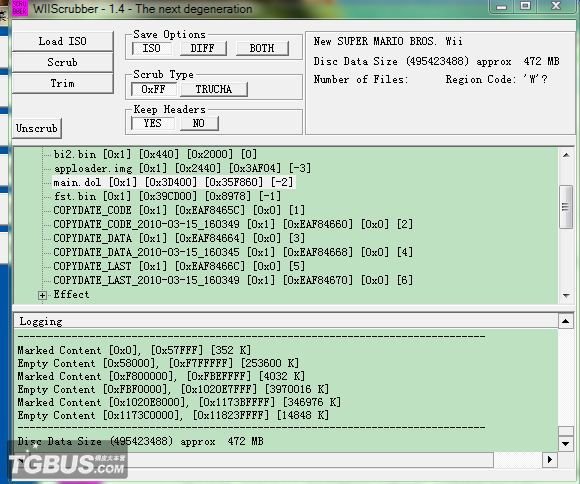This screenshot has height=484, width=580.
Task: Click 'Empty Content [0x58000]' log line
Action: tap(158, 363)
